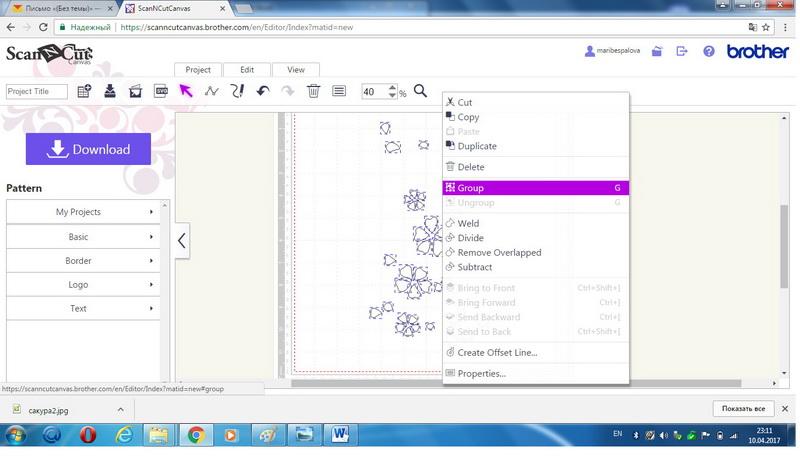Image resolution: width=800 pixels, height=456 pixels.
Task: Click the undo arrow icon
Action: [x=263, y=91]
